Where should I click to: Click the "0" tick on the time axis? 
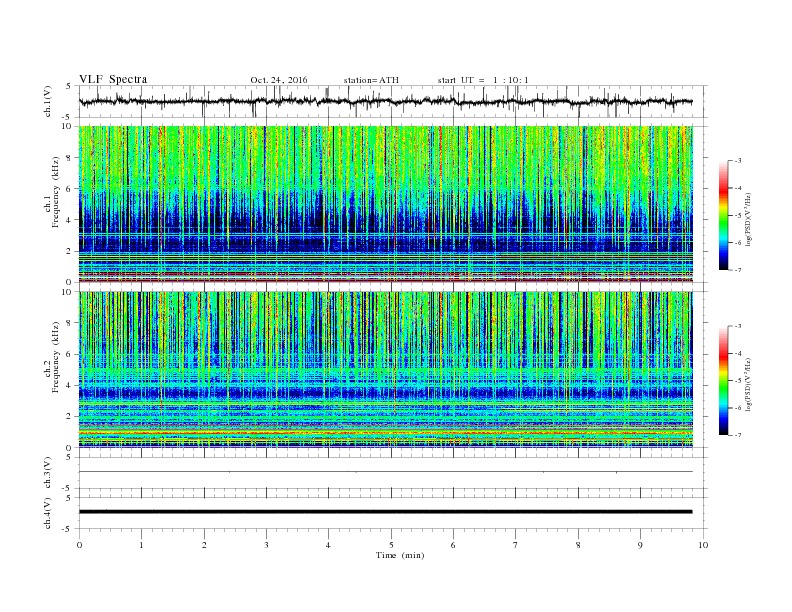[79, 545]
